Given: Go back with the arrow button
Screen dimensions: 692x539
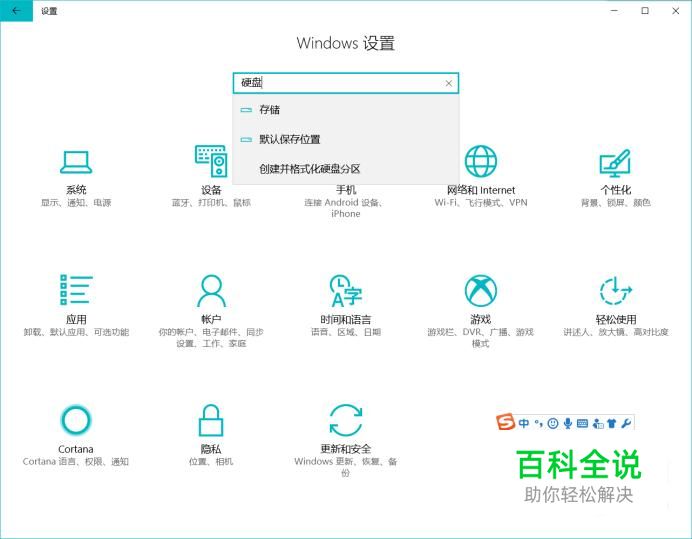Looking at the screenshot, I should click(x=16, y=11).
